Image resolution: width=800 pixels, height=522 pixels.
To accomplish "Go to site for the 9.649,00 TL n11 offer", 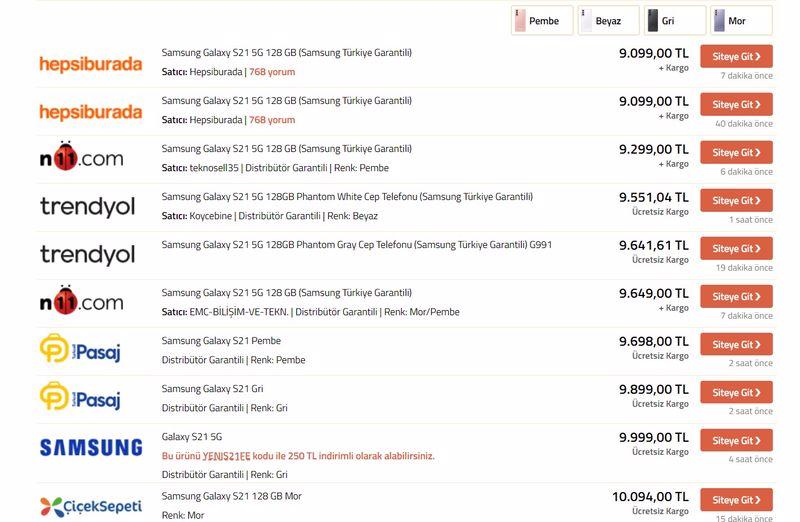I will point(736,296).
